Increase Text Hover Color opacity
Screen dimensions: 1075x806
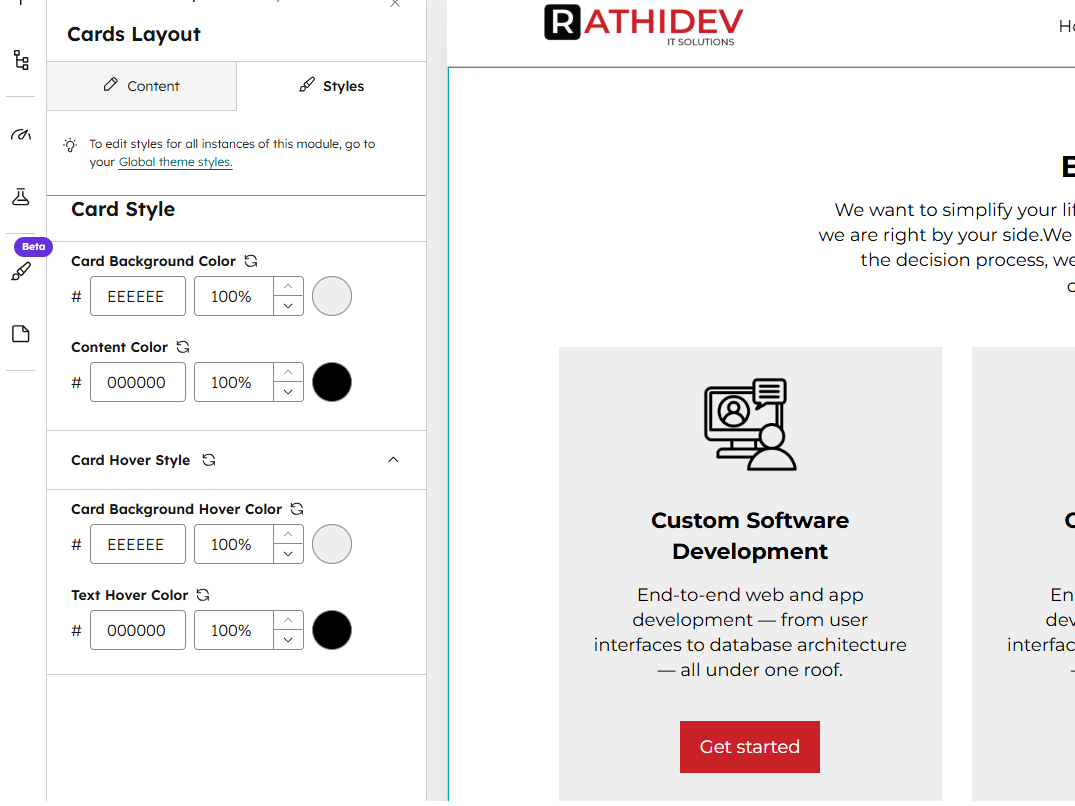pyautogui.click(x=289, y=620)
